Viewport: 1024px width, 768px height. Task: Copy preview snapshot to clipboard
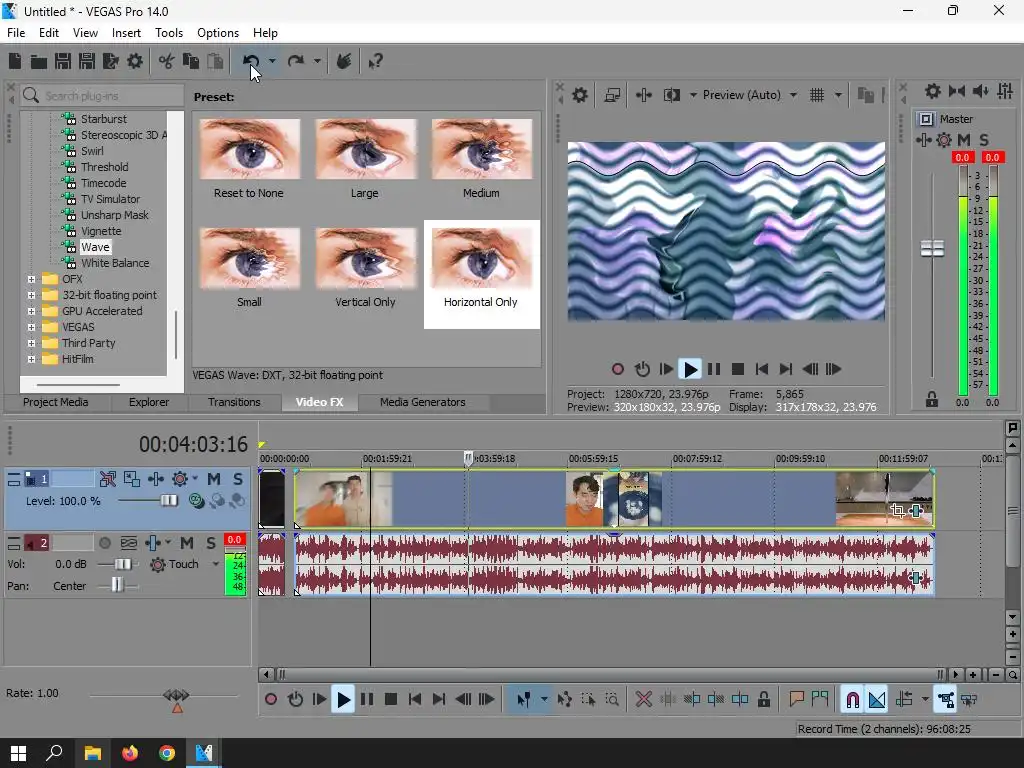(x=865, y=95)
